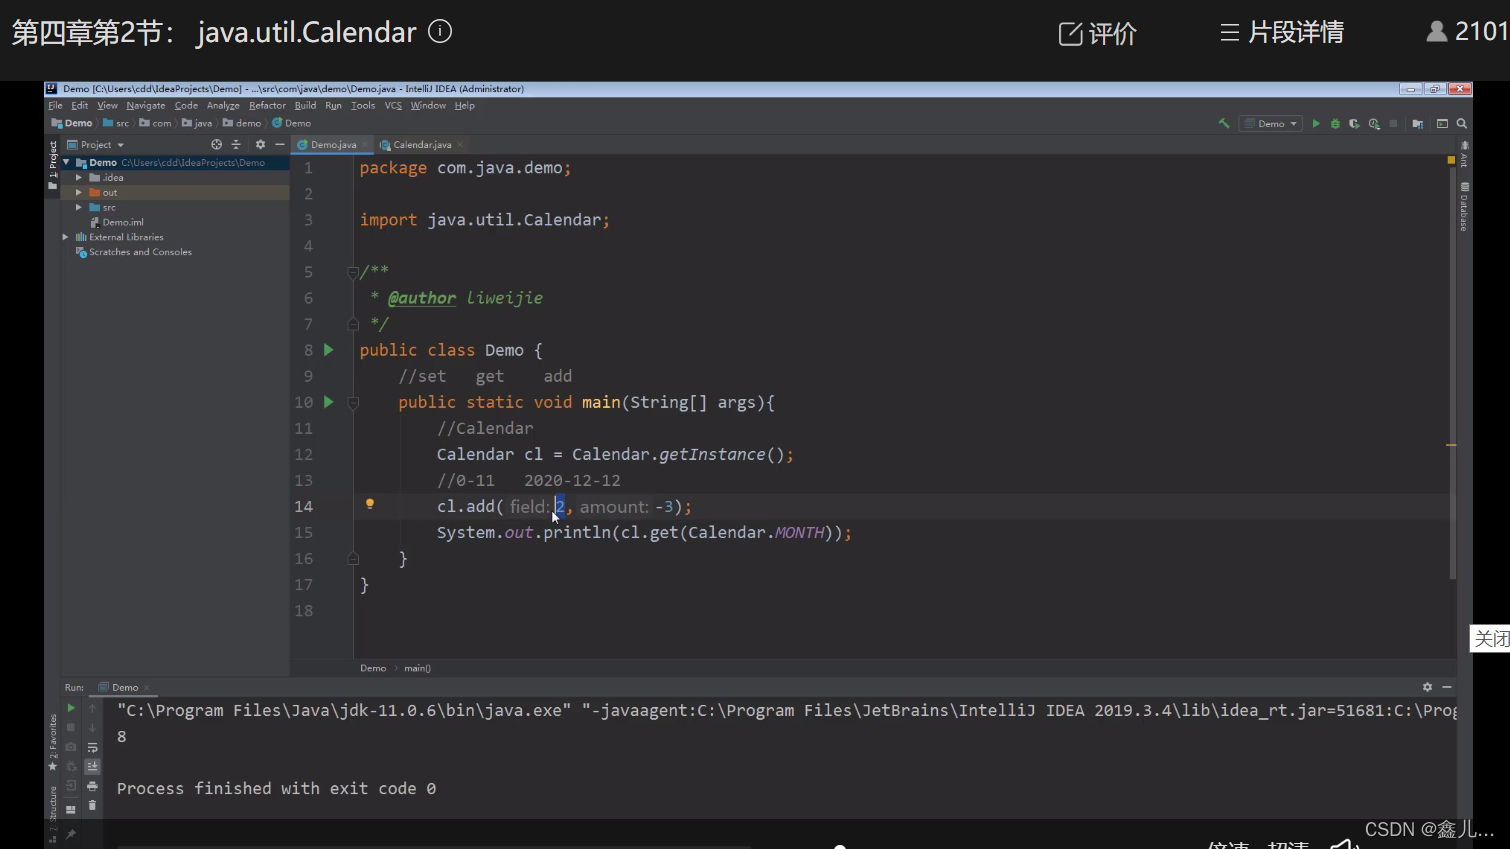Expand External Libraries node
Viewport: 1510px width, 849px height.
(67, 237)
